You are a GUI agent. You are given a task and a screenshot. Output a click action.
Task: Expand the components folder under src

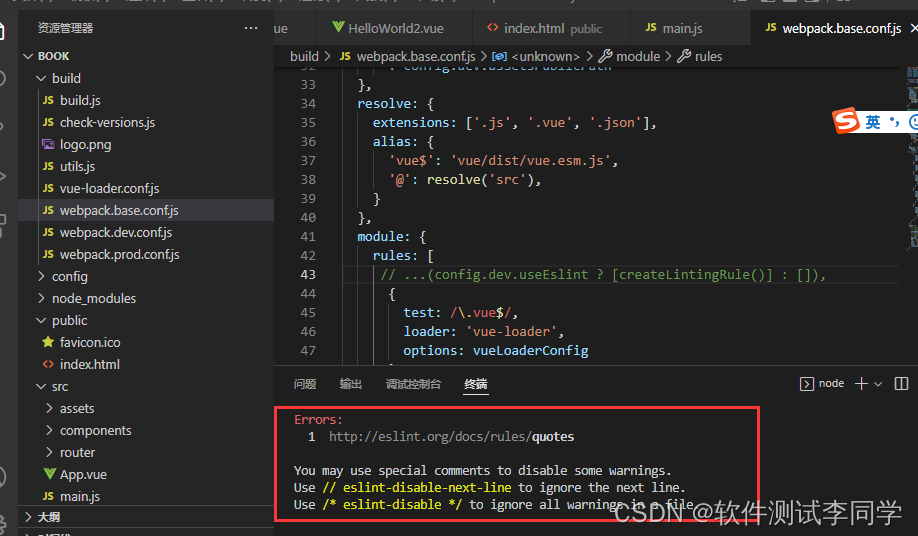[x=95, y=430]
